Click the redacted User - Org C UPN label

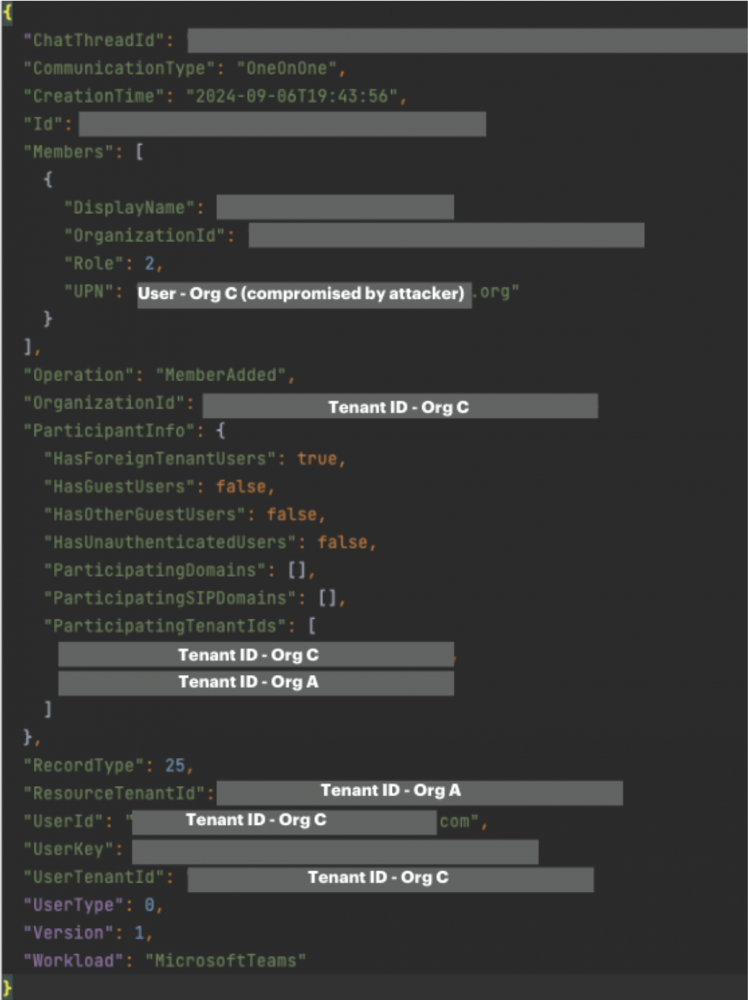point(304,293)
